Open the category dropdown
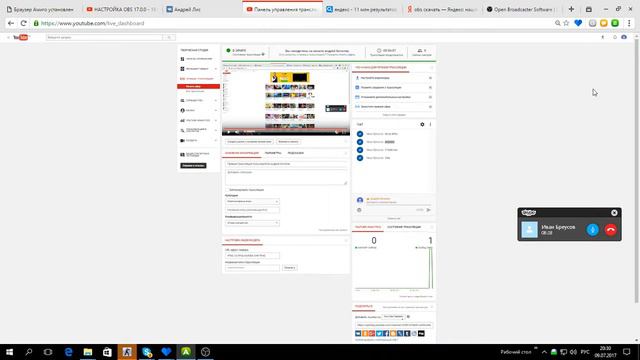Screen dimensions: 640x360 [252, 202]
